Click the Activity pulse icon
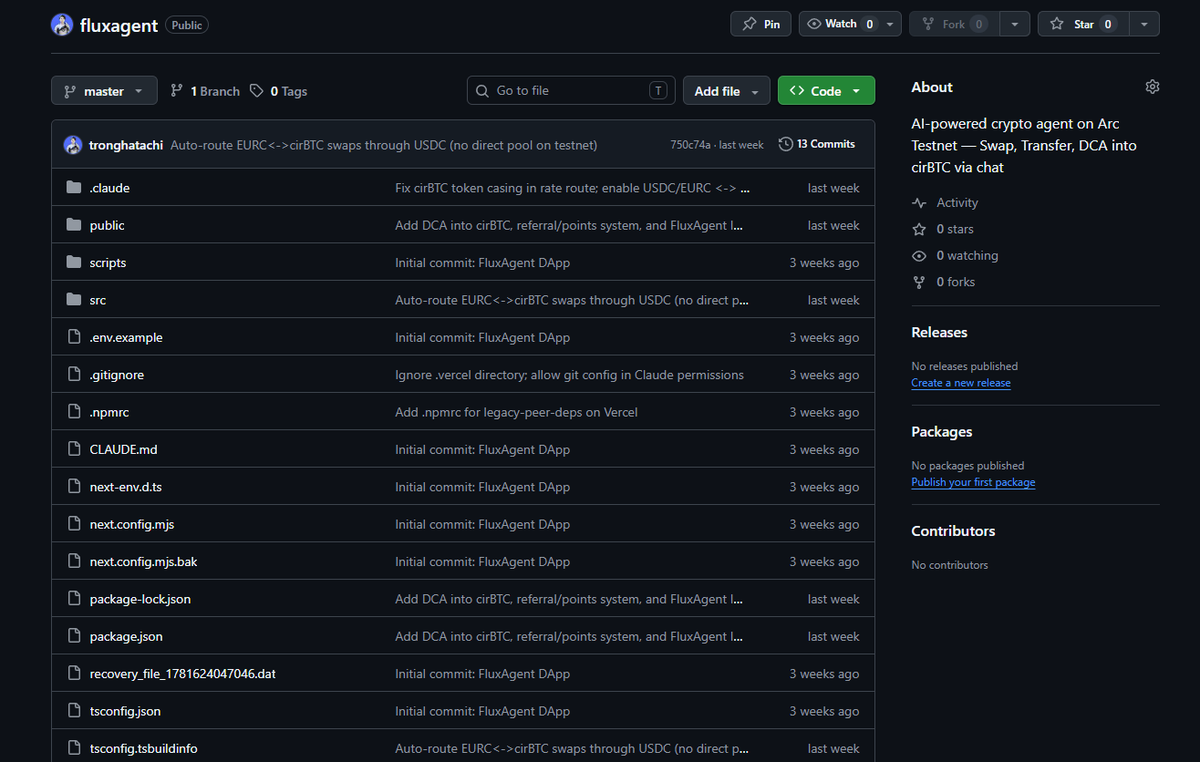The image size is (1200, 762). [x=919, y=203]
